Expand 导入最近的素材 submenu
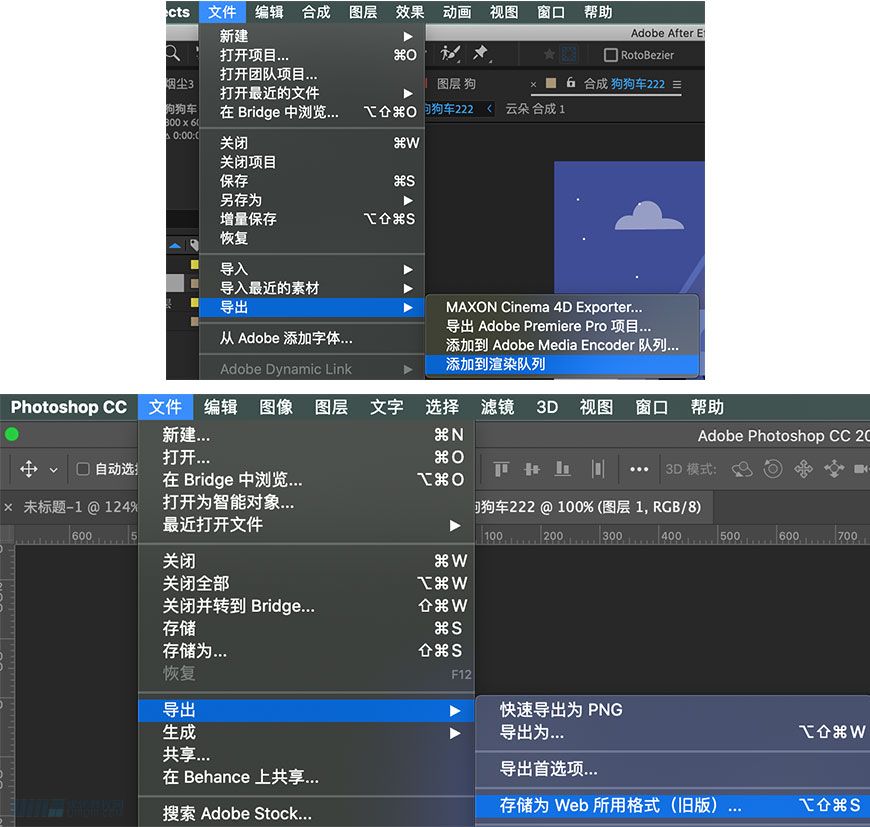Image resolution: width=870 pixels, height=827 pixels. pos(408,288)
